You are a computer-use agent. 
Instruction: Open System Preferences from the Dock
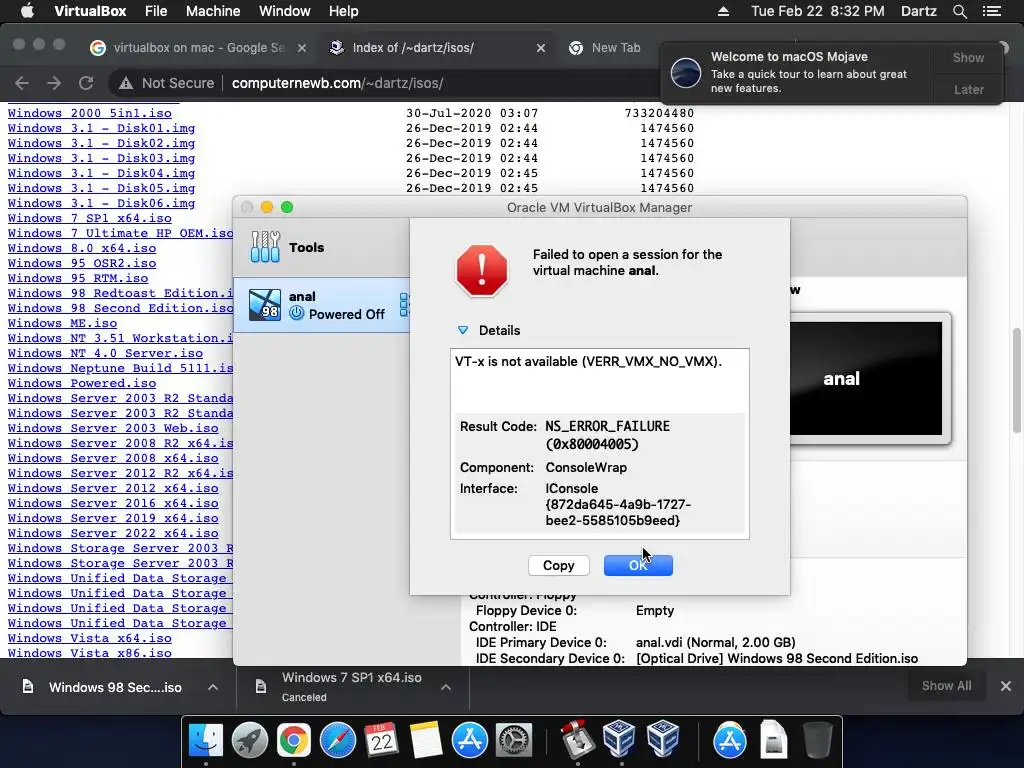pos(514,741)
